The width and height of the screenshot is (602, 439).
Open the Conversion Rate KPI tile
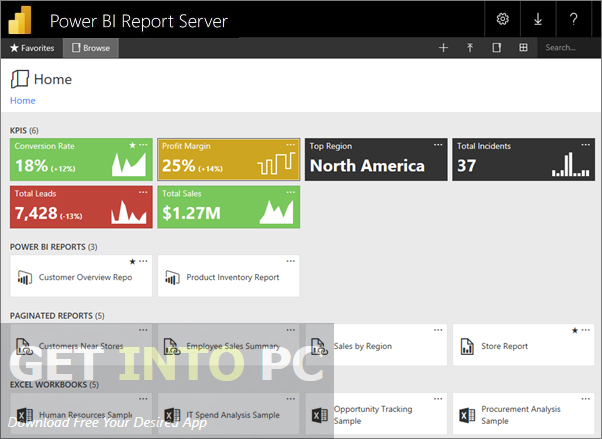[81, 159]
